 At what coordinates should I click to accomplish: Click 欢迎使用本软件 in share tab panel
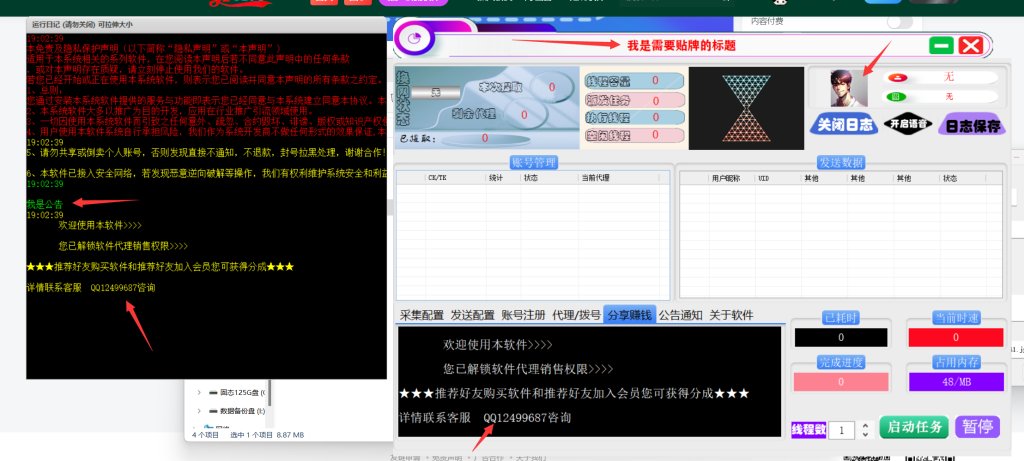pyautogui.click(x=498, y=344)
